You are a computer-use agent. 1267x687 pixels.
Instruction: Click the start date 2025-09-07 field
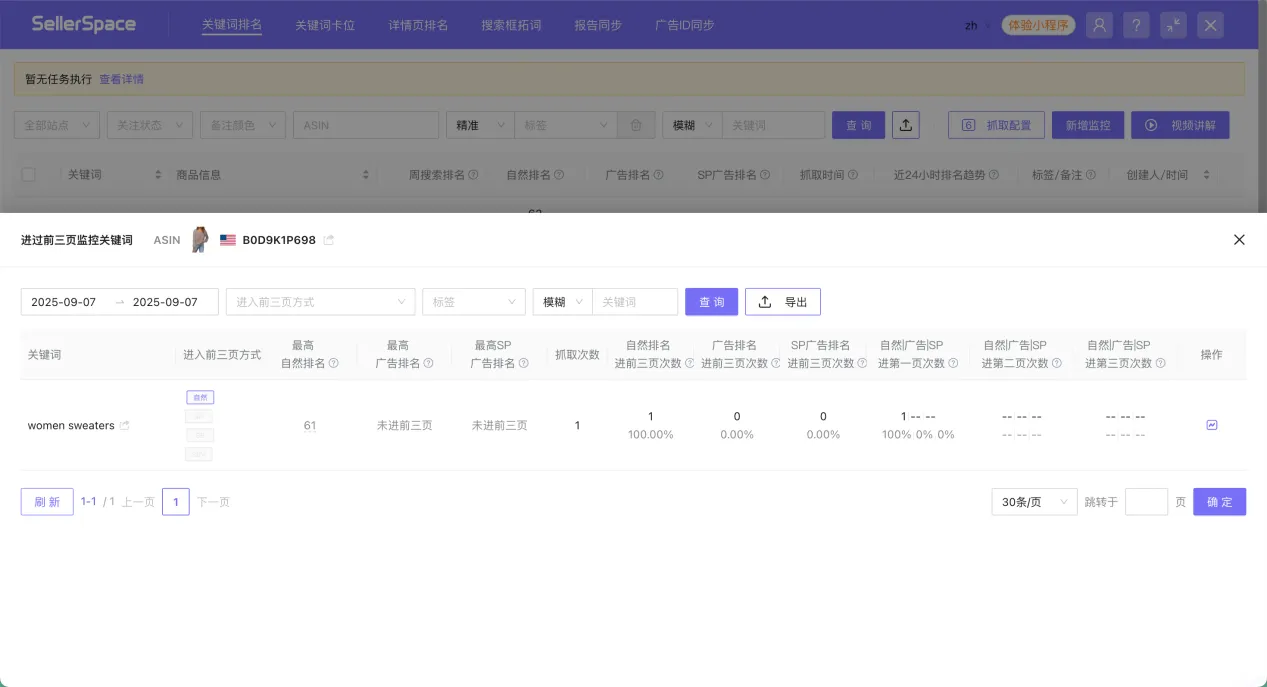coord(64,302)
